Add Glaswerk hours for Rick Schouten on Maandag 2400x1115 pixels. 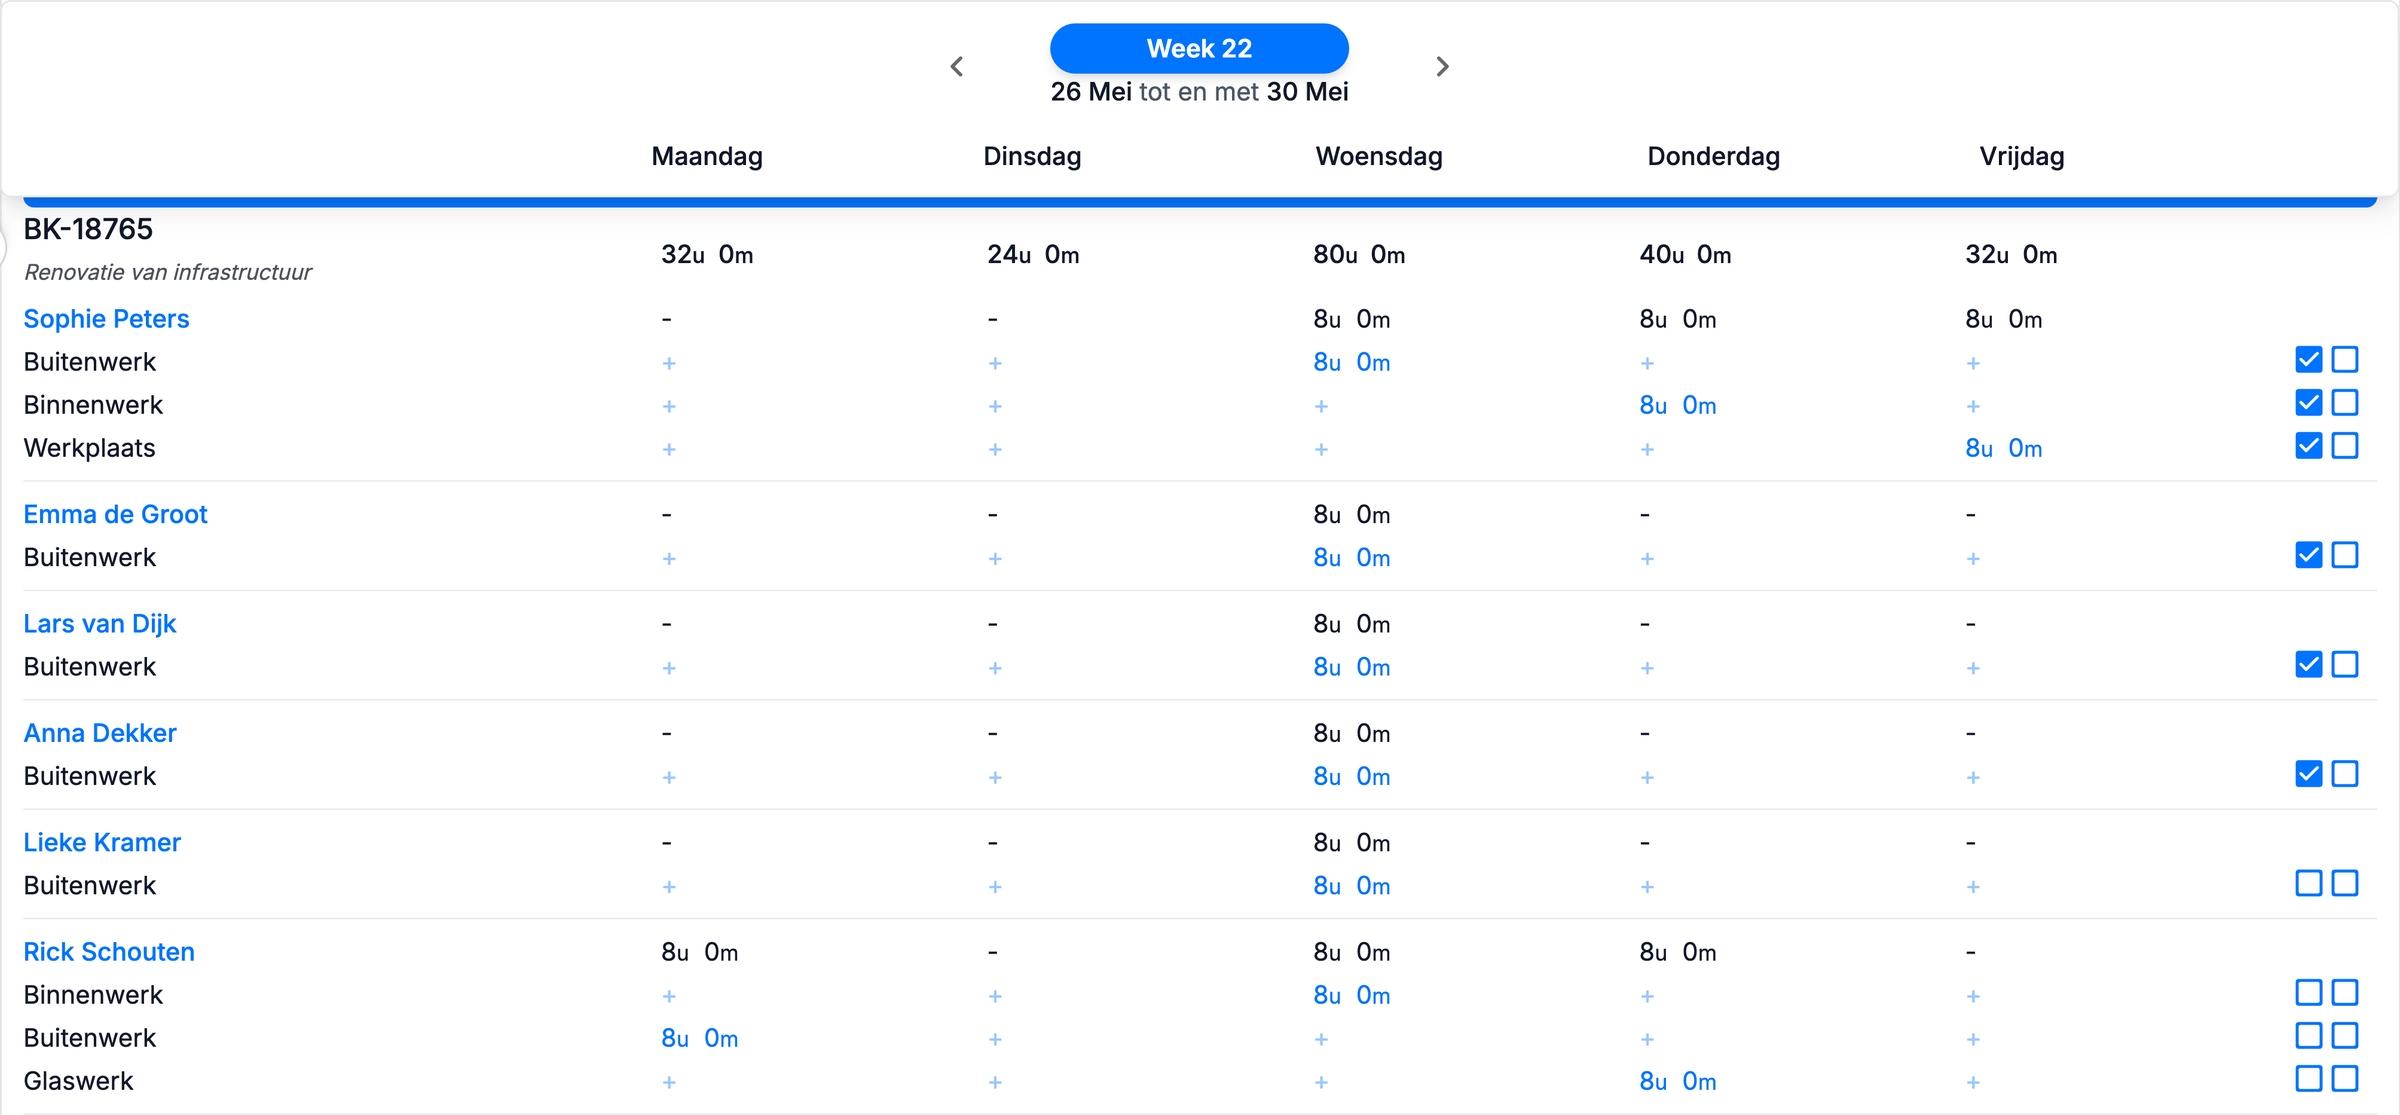tap(668, 1082)
